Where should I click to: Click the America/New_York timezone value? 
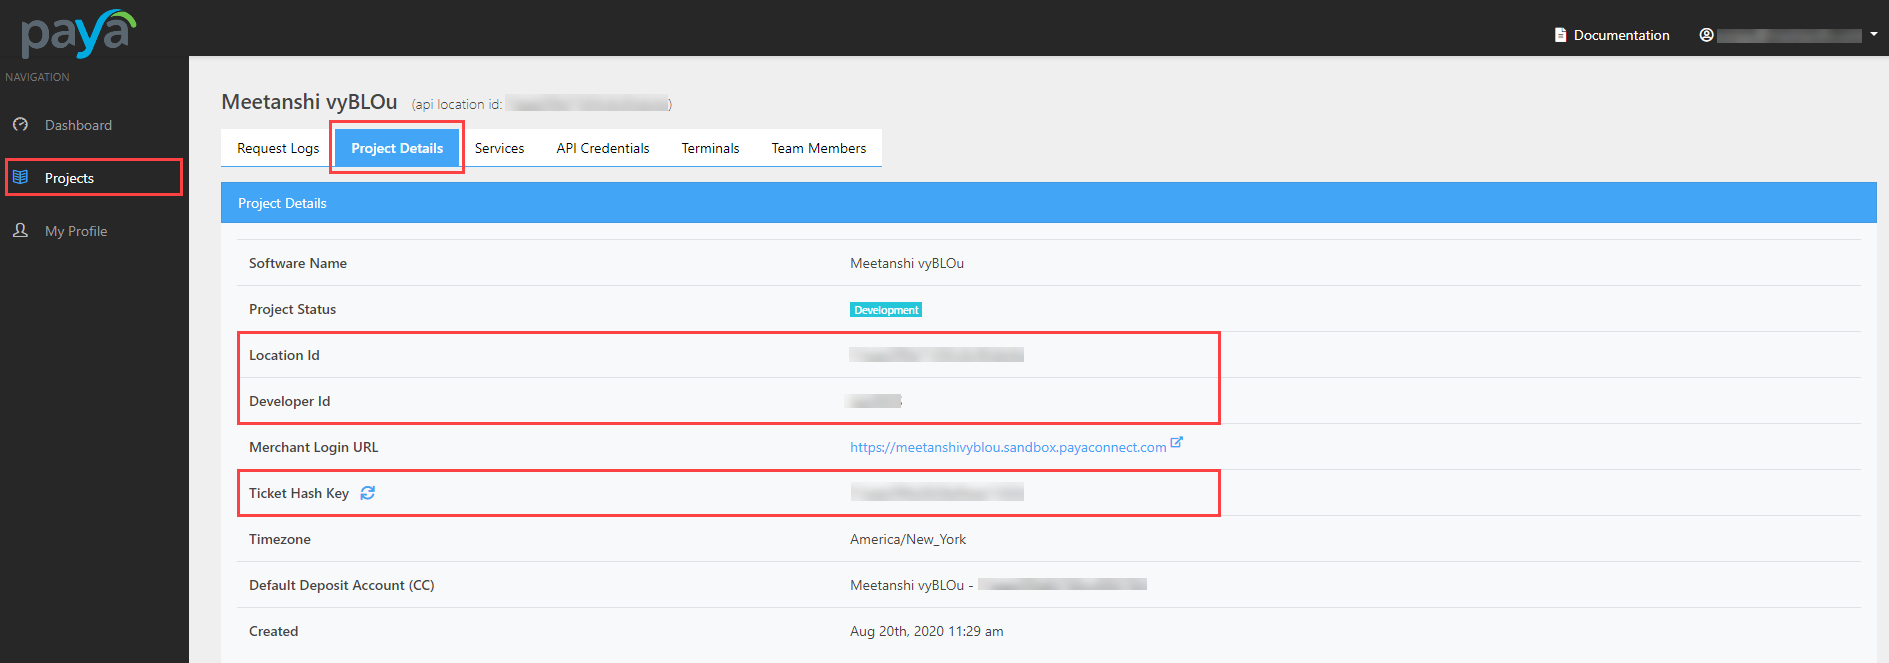908,539
